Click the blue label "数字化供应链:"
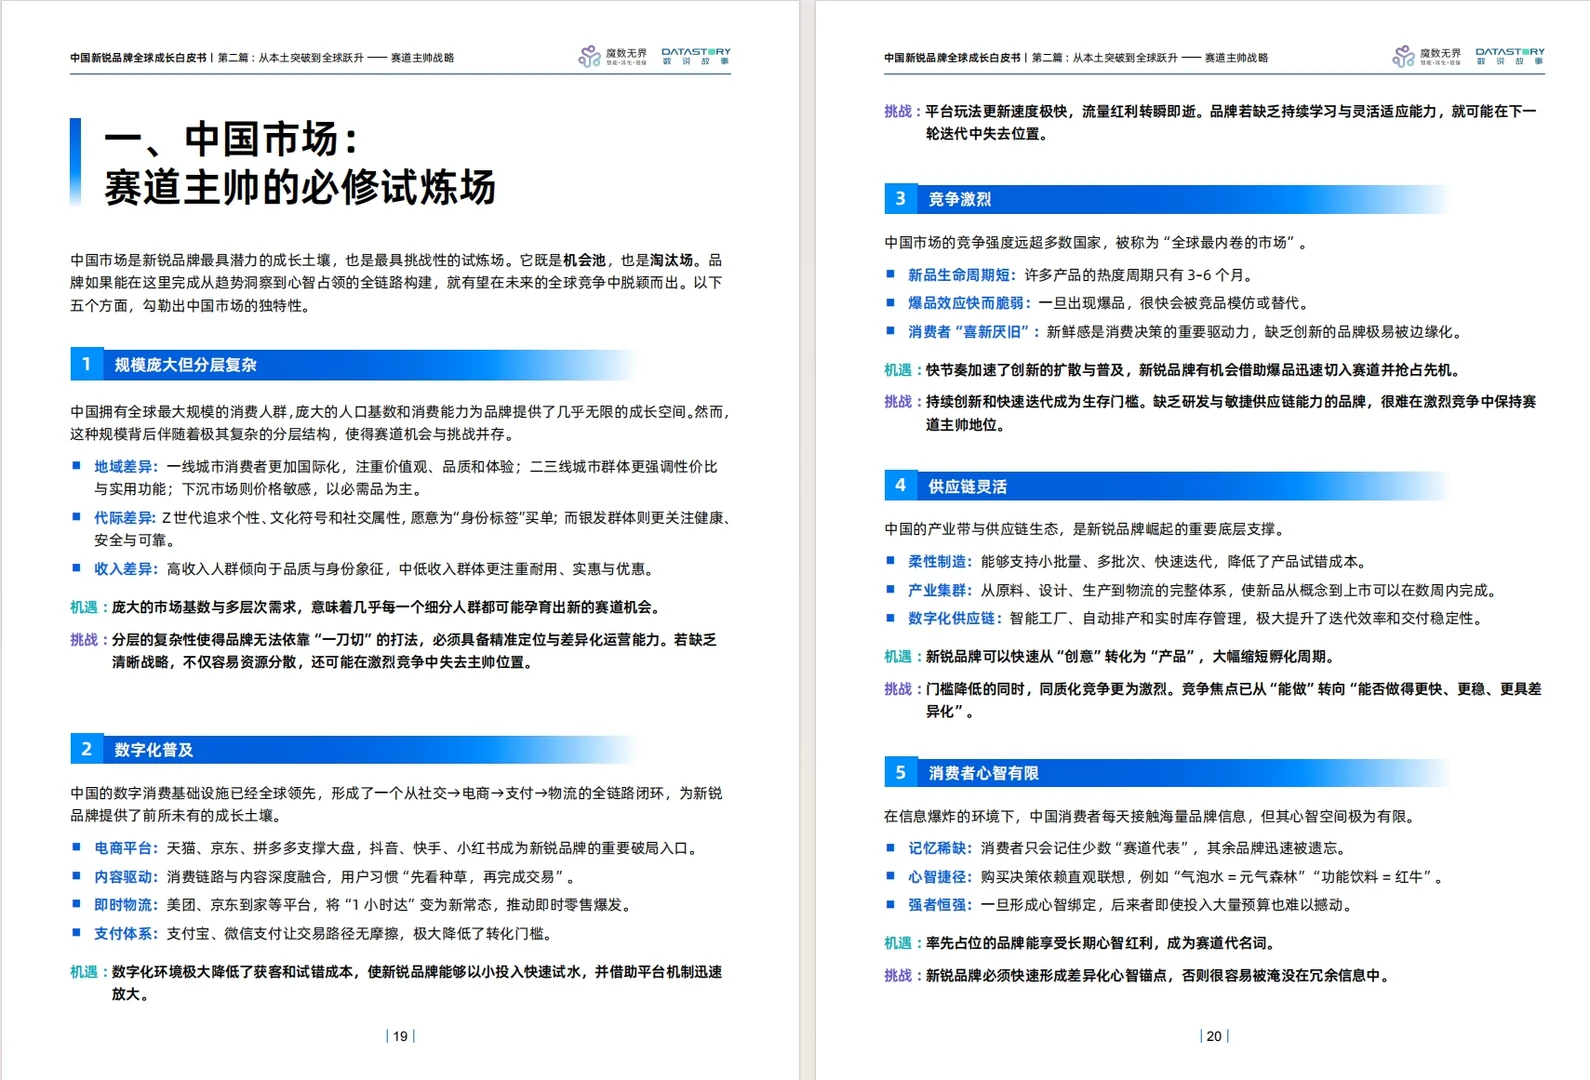Viewport: 1590px width, 1080px height. (955, 619)
